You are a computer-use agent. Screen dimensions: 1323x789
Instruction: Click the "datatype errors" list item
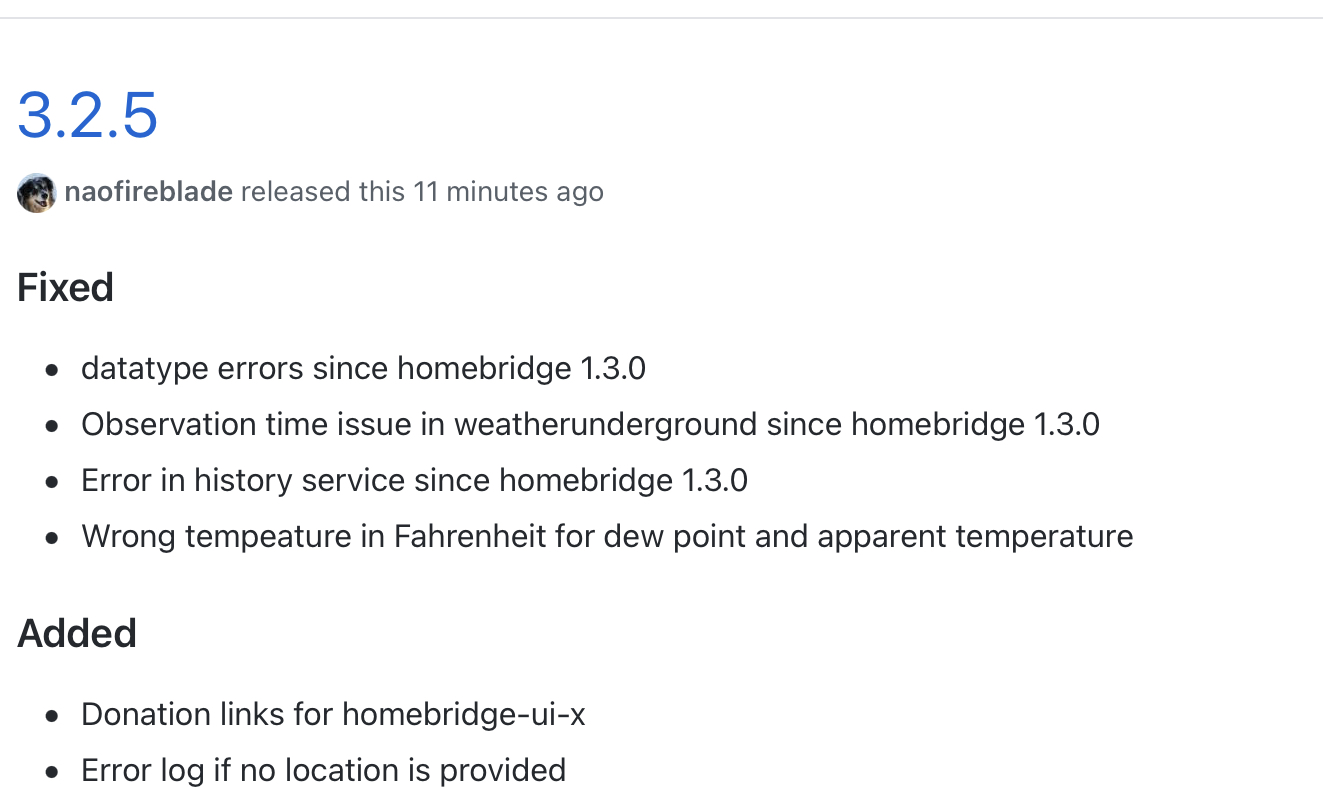(x=363, y=369)
